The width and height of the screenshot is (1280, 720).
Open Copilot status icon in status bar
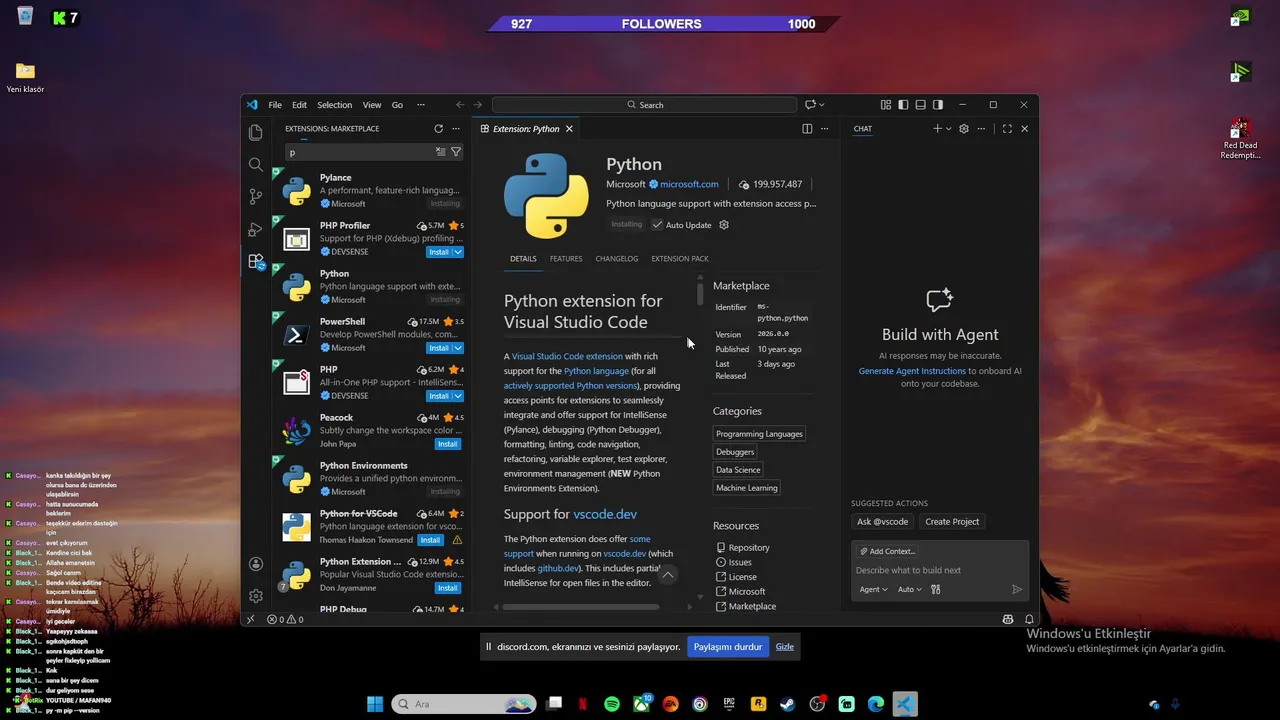click(x=1008, y=619)
